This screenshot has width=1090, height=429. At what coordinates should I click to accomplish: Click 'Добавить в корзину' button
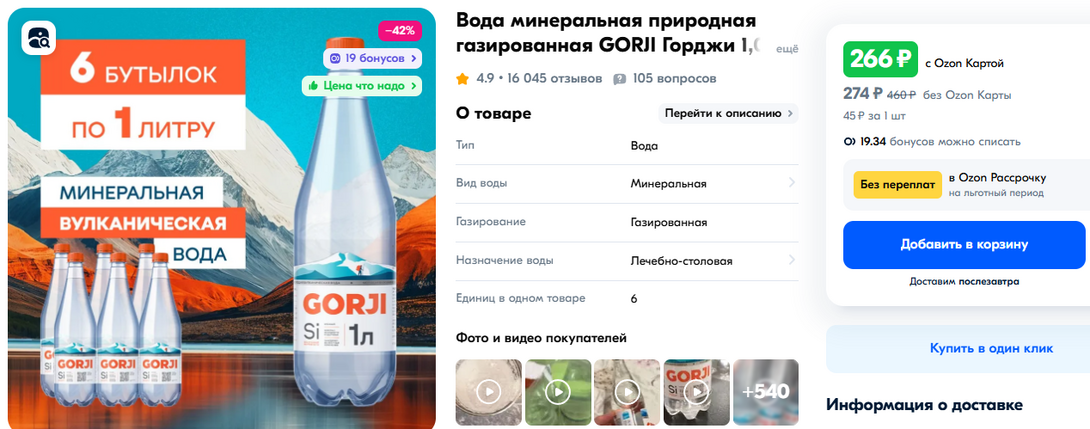tap(964, 245)
